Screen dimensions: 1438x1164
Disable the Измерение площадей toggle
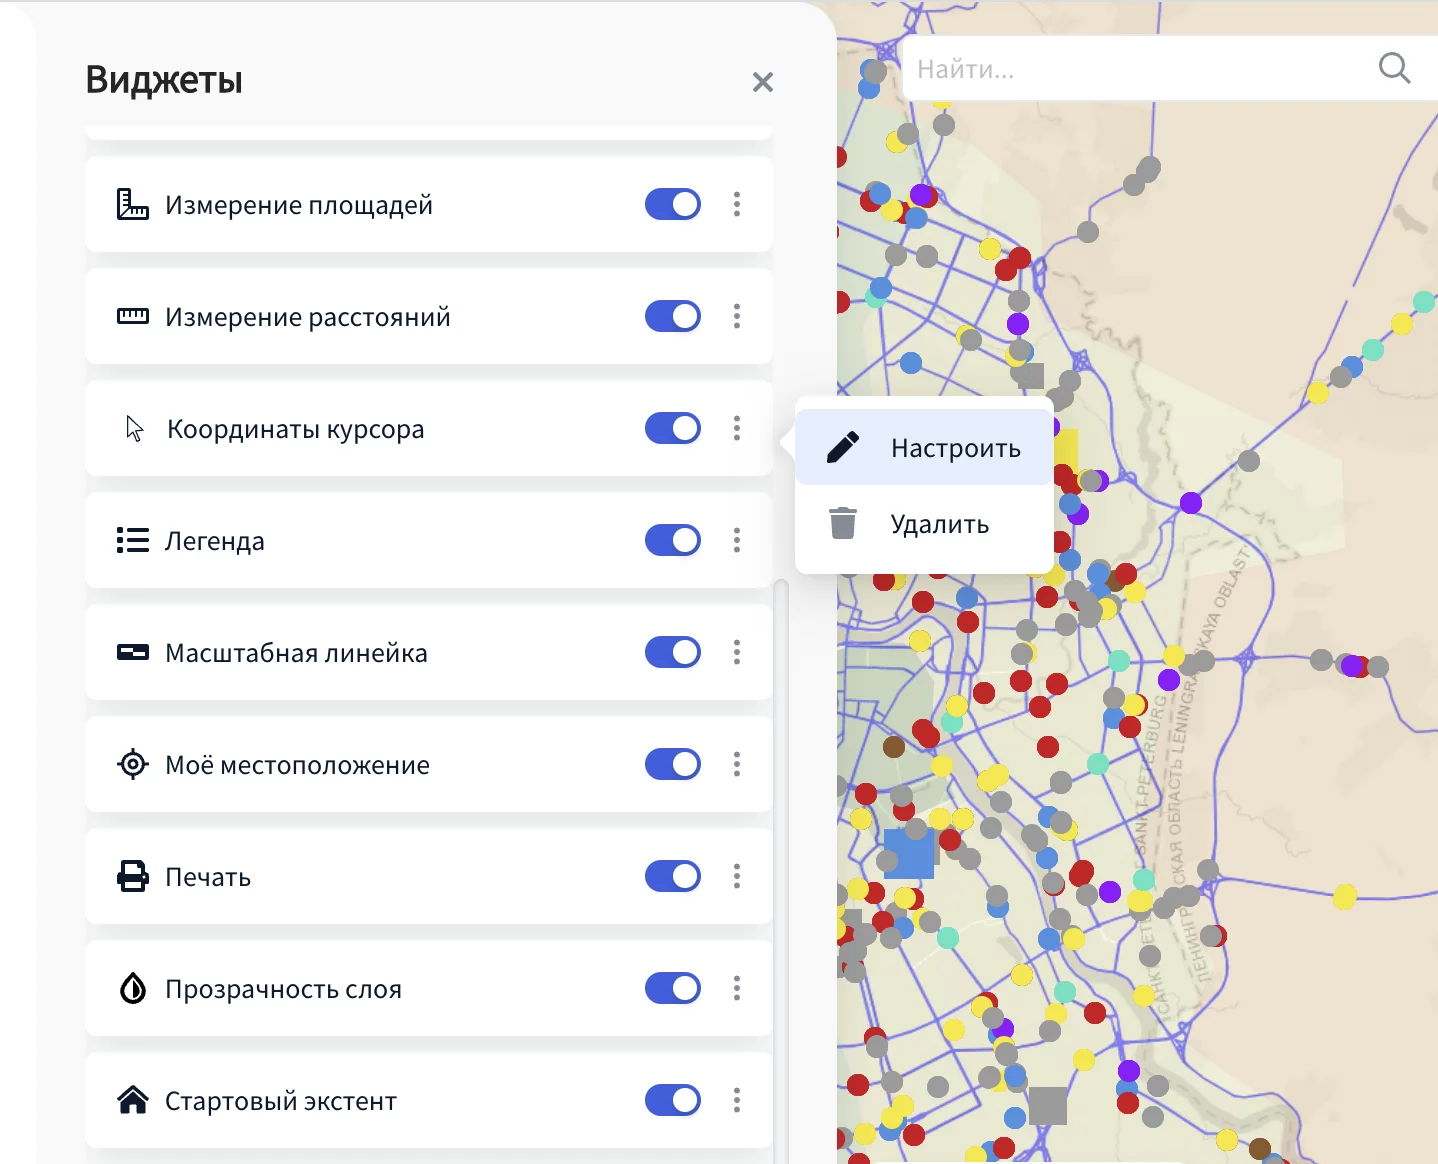[672, 205]
